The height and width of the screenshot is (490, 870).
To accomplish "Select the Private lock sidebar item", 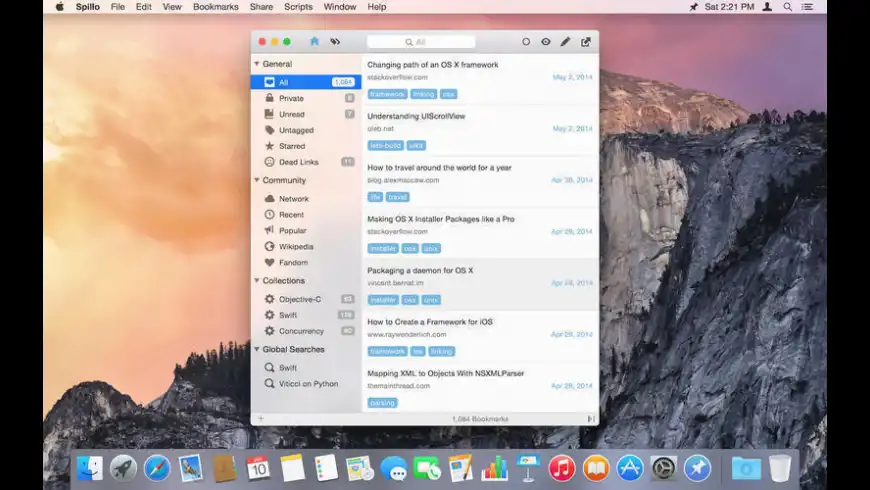I will click(x=291, y=98).
